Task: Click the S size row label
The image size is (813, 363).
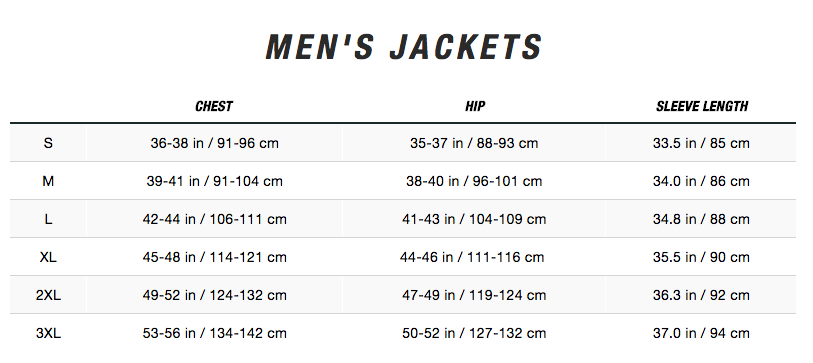Action: coord(48,143)
